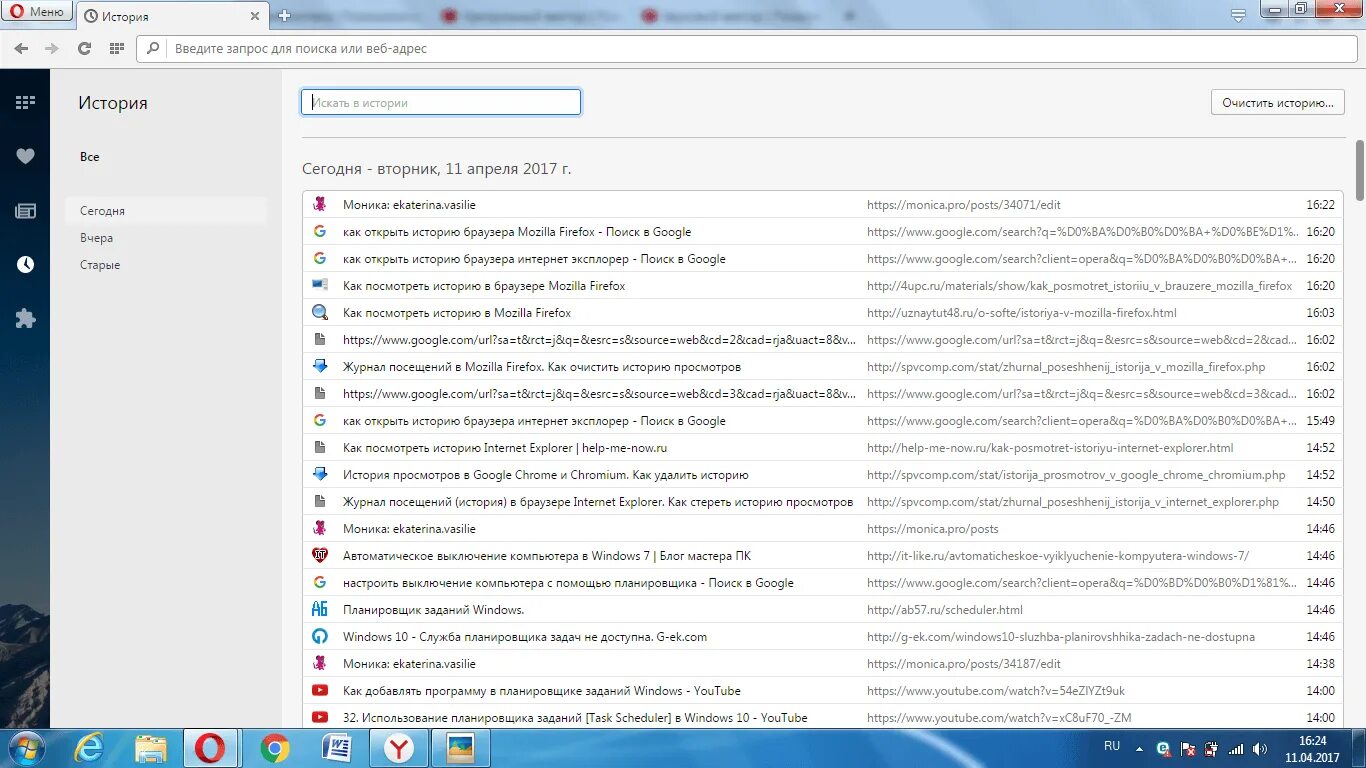Open the Windows Start button
1366x768 pixels.
point(25,748)
